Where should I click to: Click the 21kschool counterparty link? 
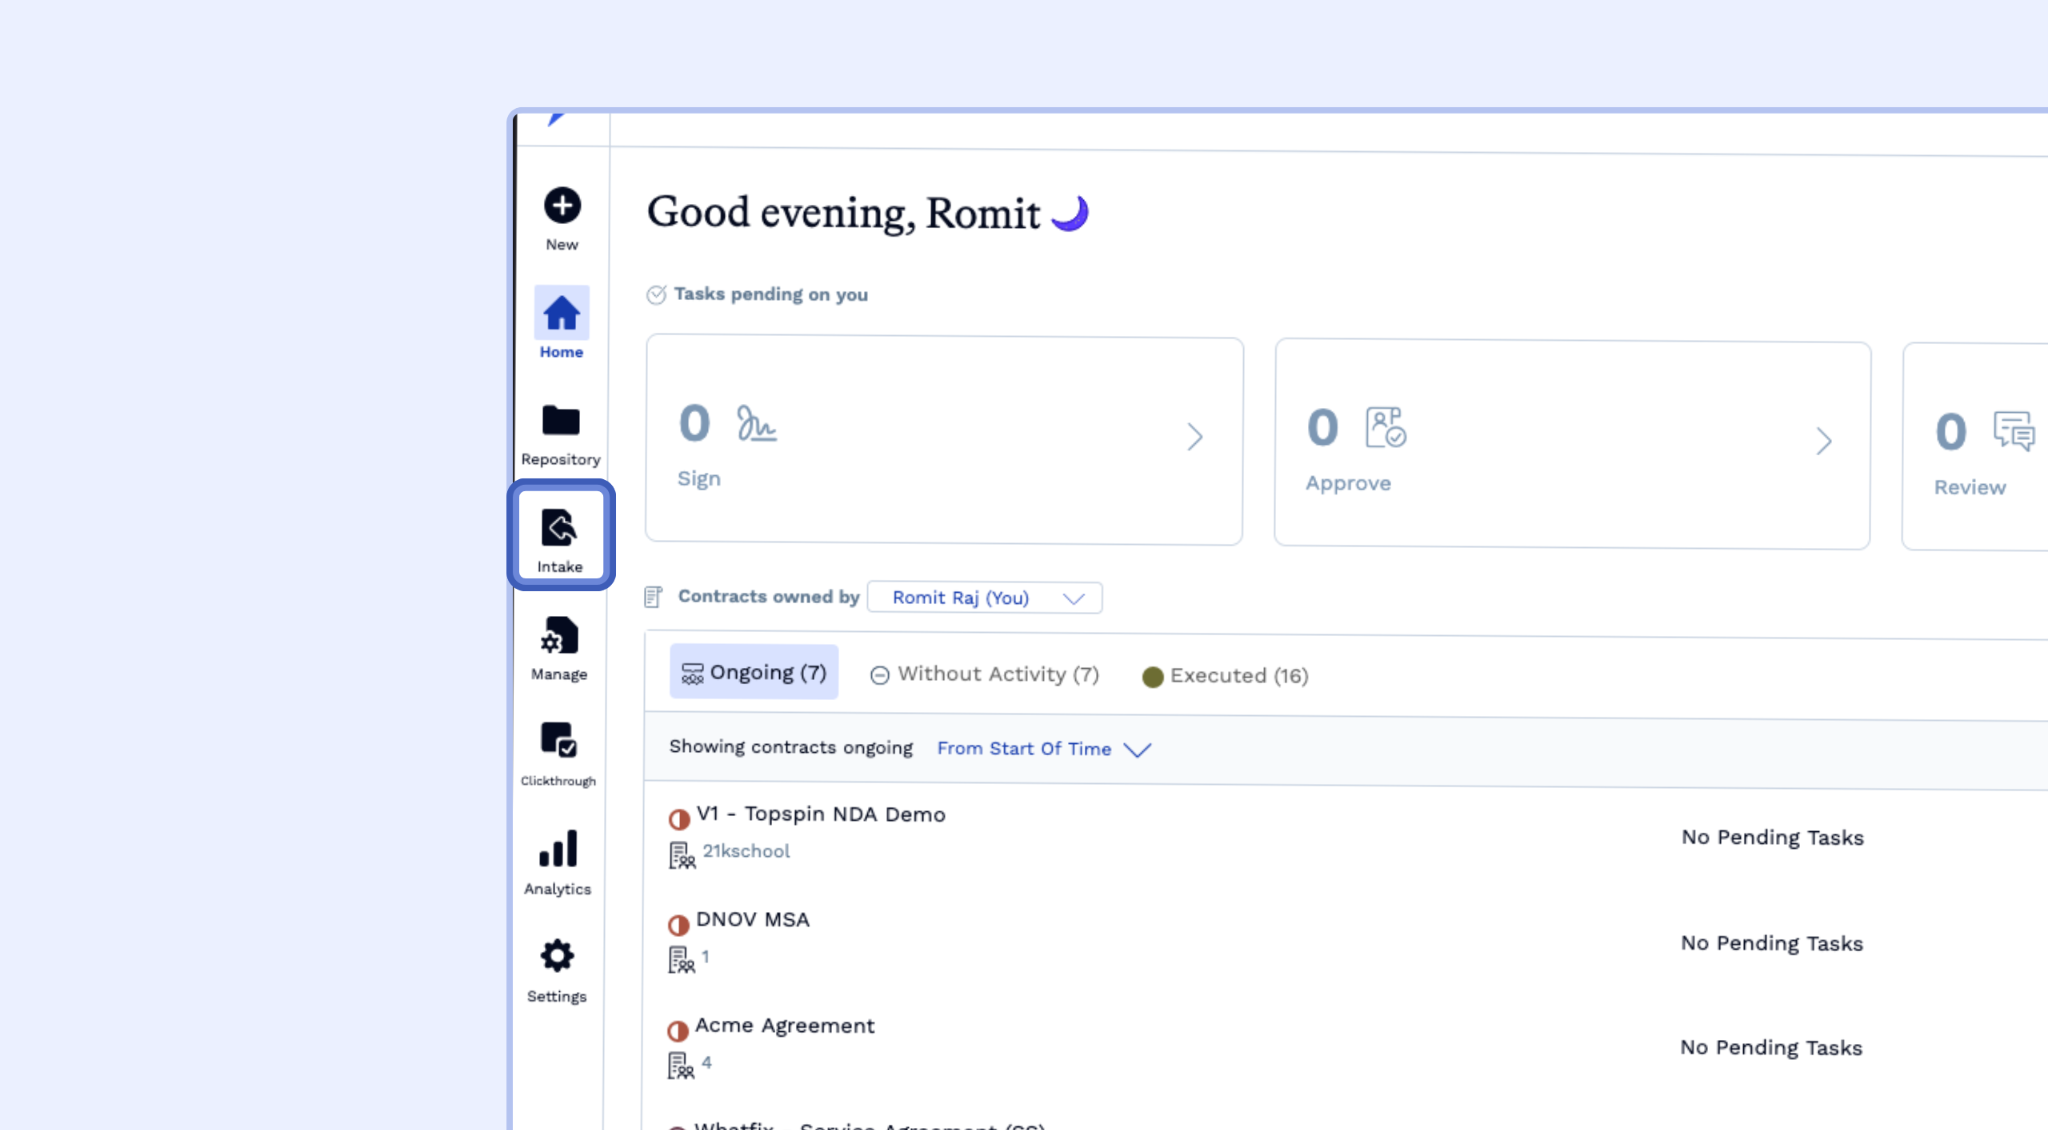(746, 851)
